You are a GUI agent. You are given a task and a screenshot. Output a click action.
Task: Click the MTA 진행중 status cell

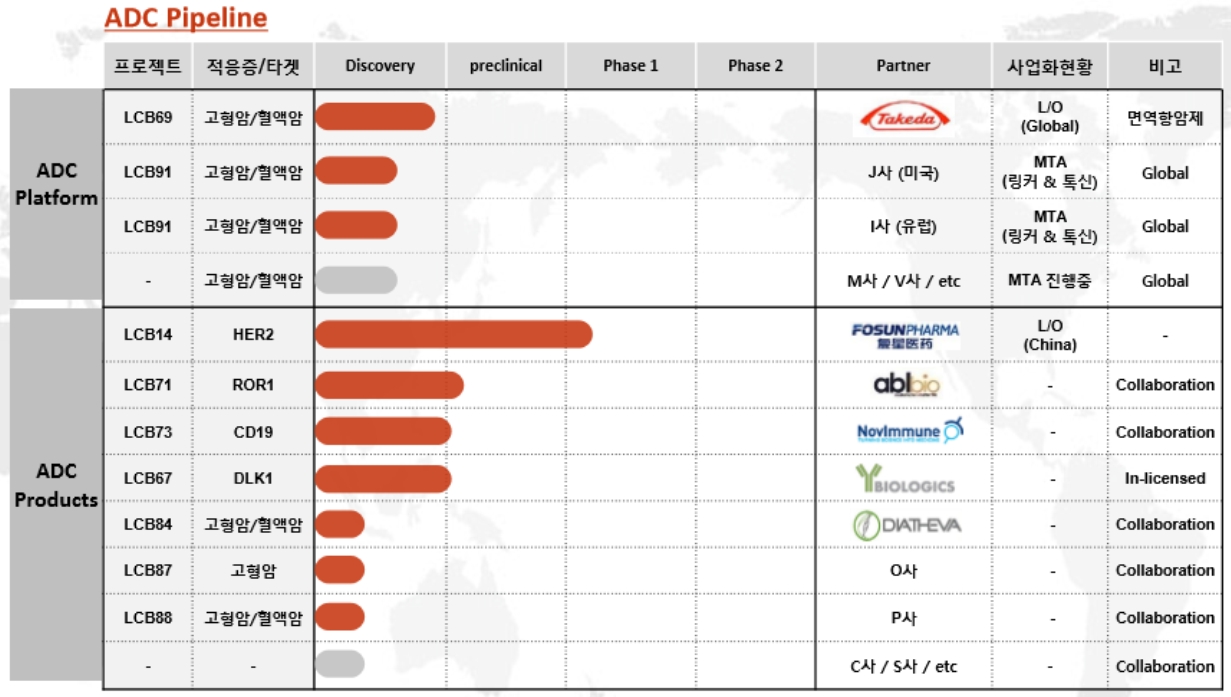(1050, 281)
